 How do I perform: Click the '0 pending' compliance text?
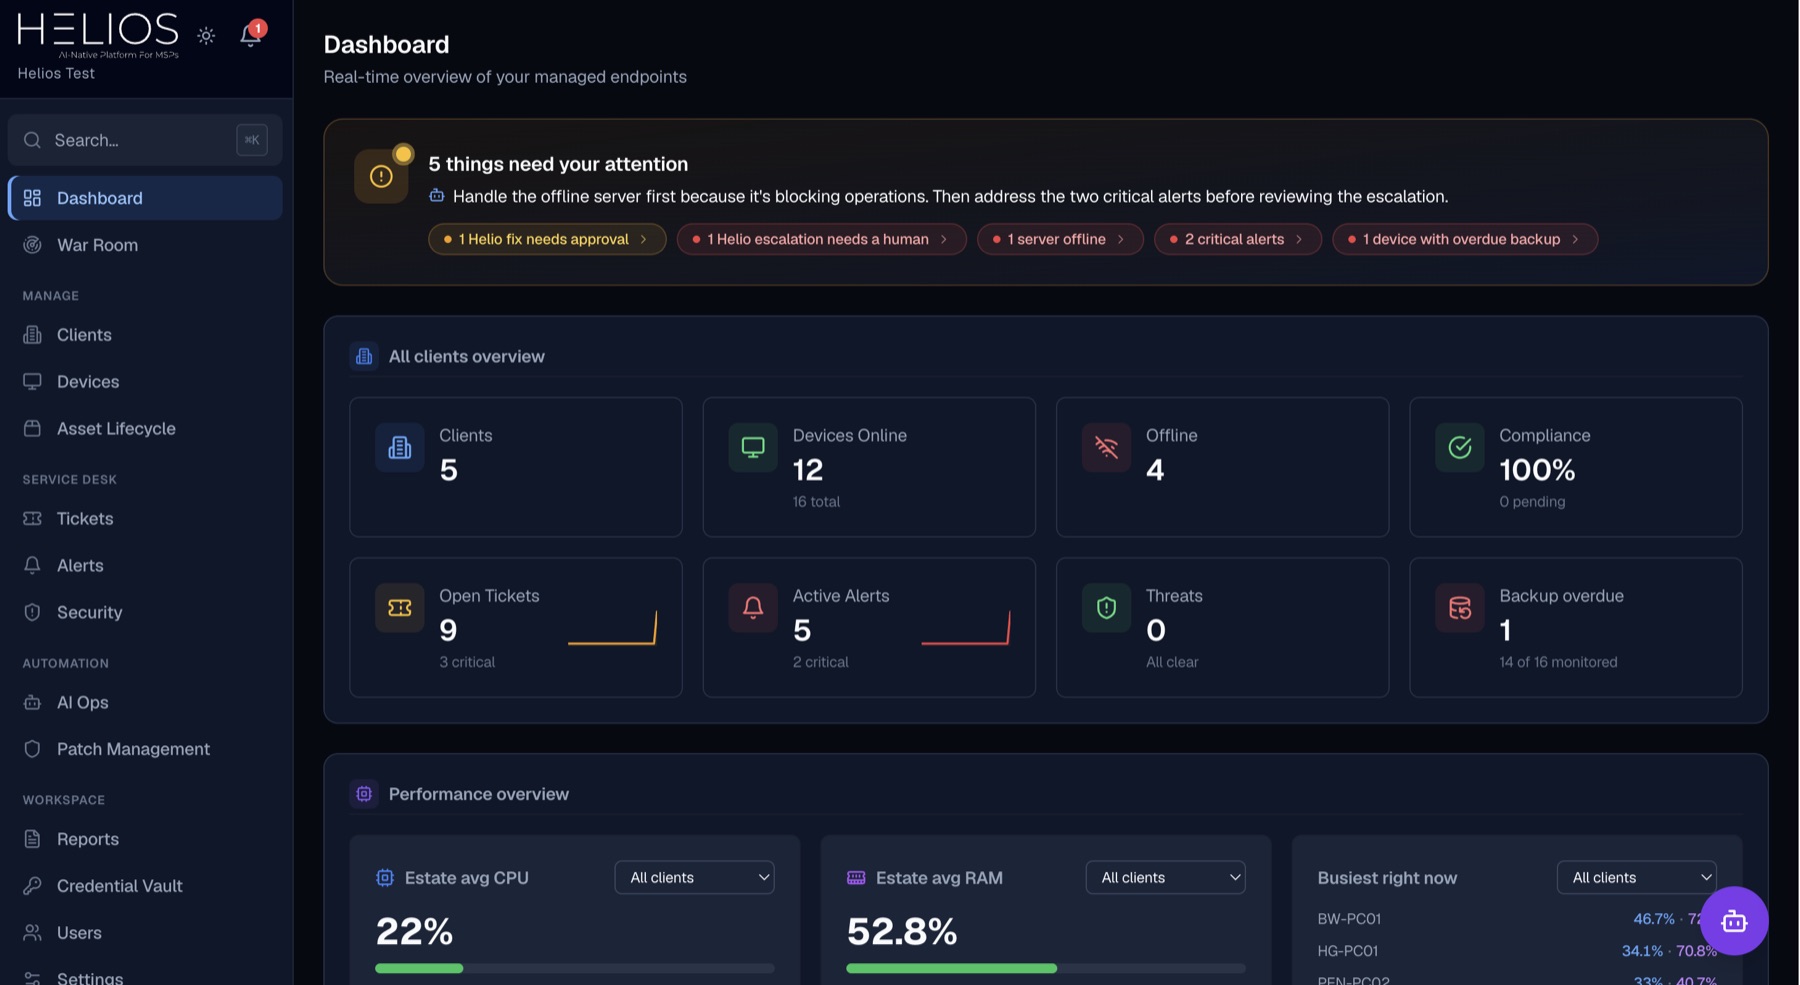[1532, 502]
